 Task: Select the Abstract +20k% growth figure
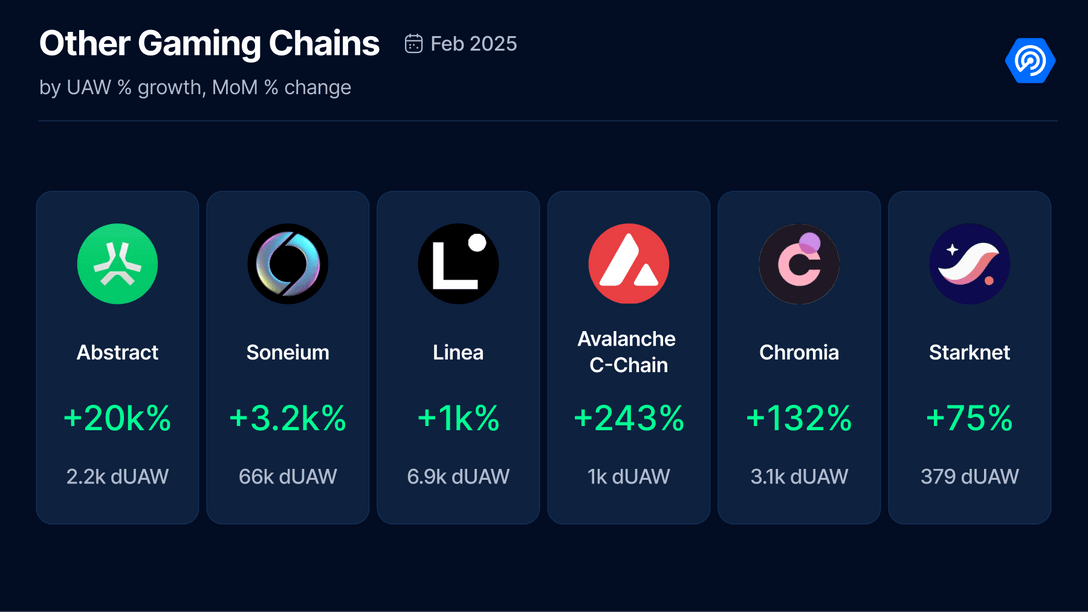117,418
